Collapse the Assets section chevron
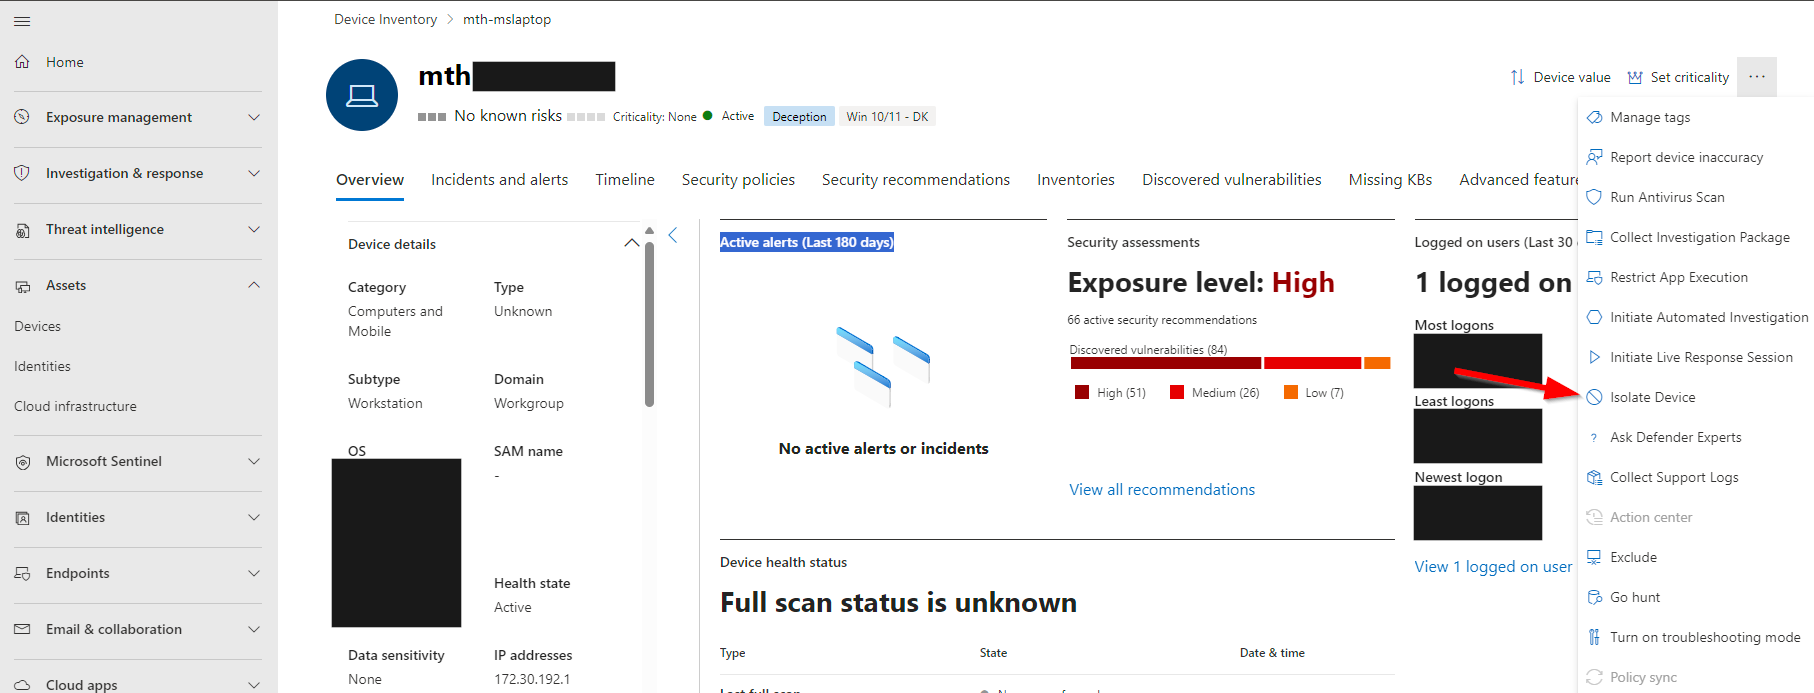Screen dimensions: 1814x693 (254, 285)
